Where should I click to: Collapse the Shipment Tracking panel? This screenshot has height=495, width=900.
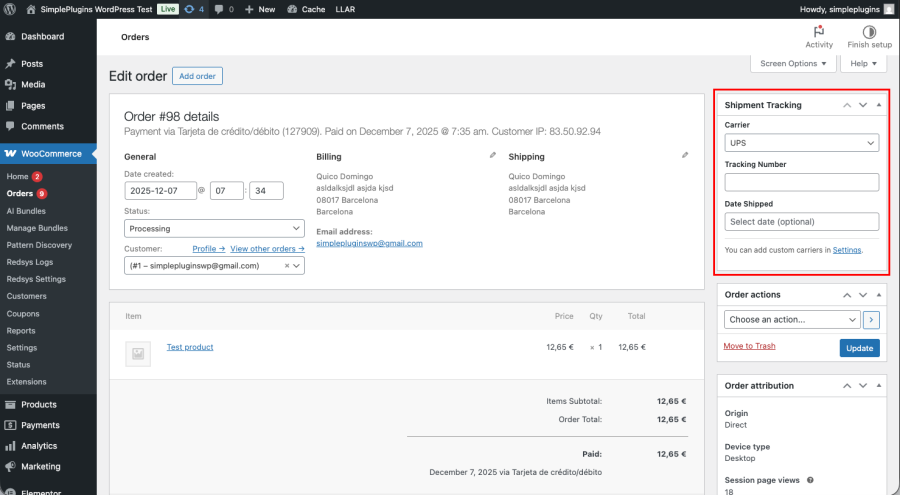coord(879,105)
